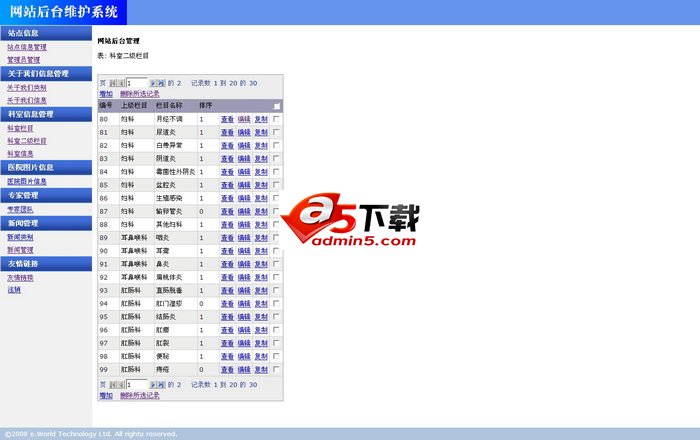Open the 新闻类别 sidebar link
The height and width of the screenshot is (440, 700).
point(20,237)
